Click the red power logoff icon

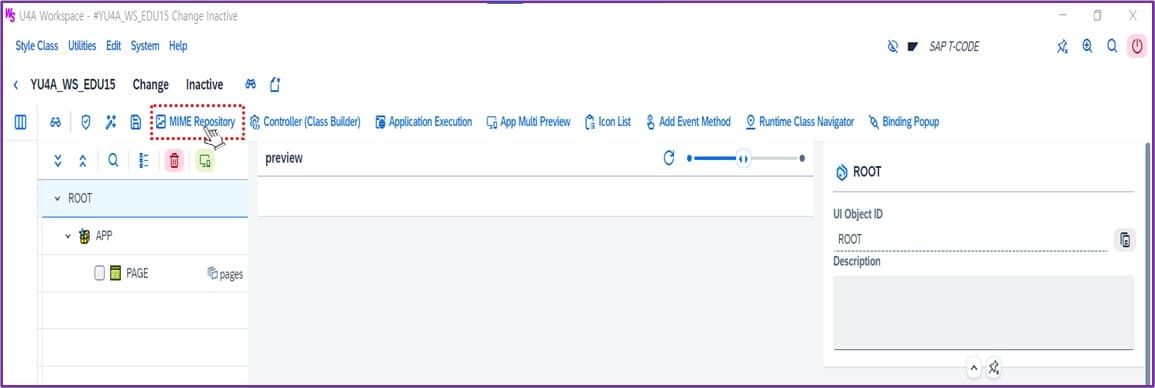click(x=1137, y=46)
